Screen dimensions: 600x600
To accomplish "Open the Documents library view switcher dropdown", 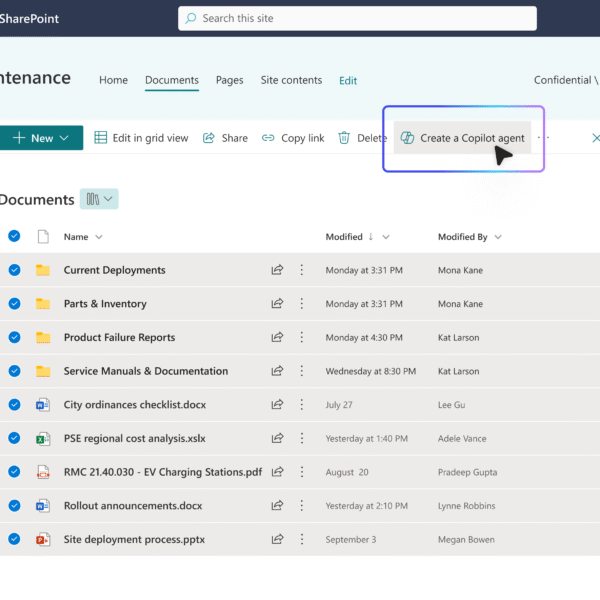I will coord(99,199).
